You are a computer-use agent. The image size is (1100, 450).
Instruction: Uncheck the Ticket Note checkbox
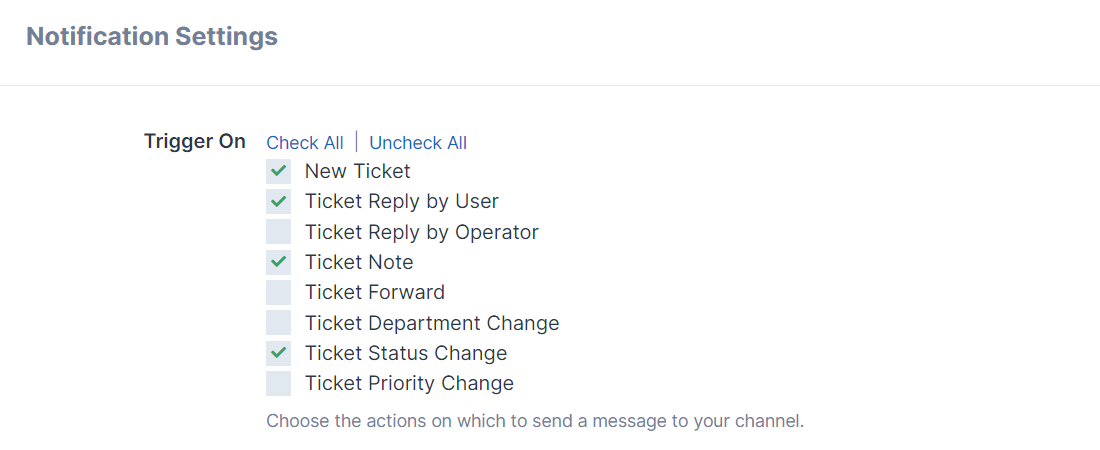tap(278, 262)
